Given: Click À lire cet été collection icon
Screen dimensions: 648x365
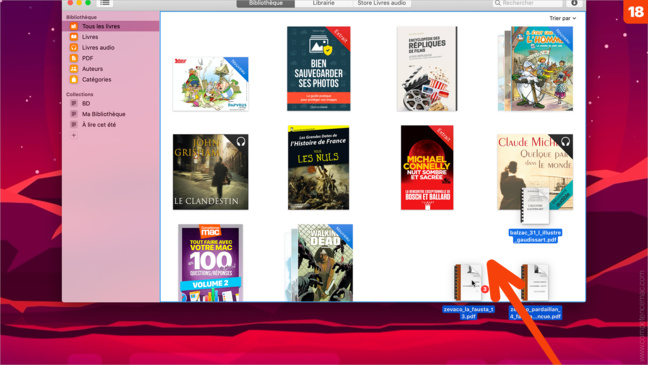Looking at the screenshot, I should (x=74, y=124).
